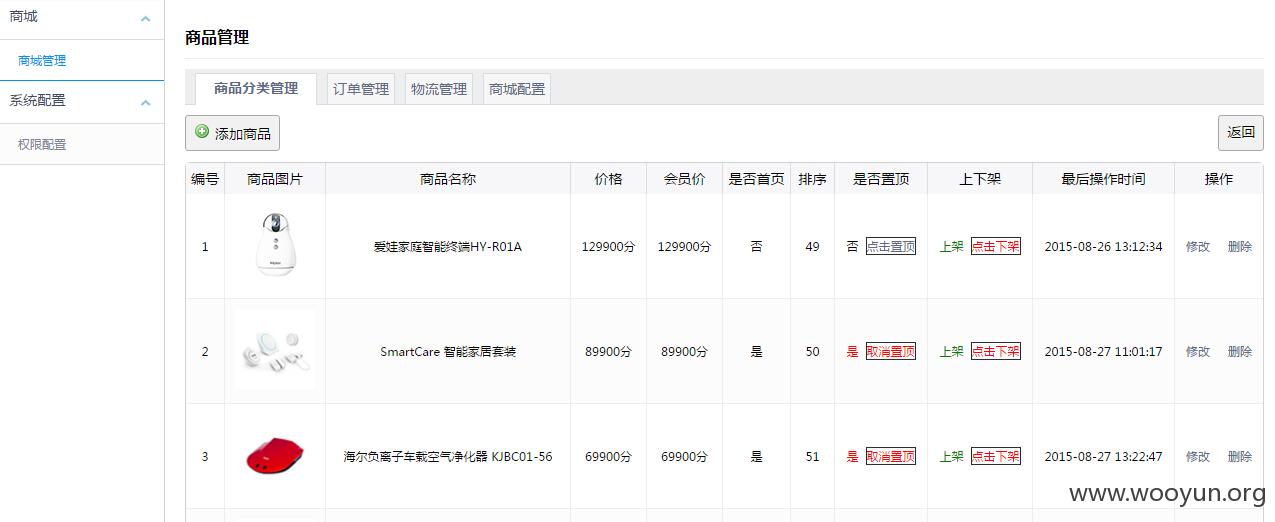The image size is (1275, 522).
Task: Click 点击置顶 for 爱娃家庭智能终端HY-R01A
Action: [891, 246]
